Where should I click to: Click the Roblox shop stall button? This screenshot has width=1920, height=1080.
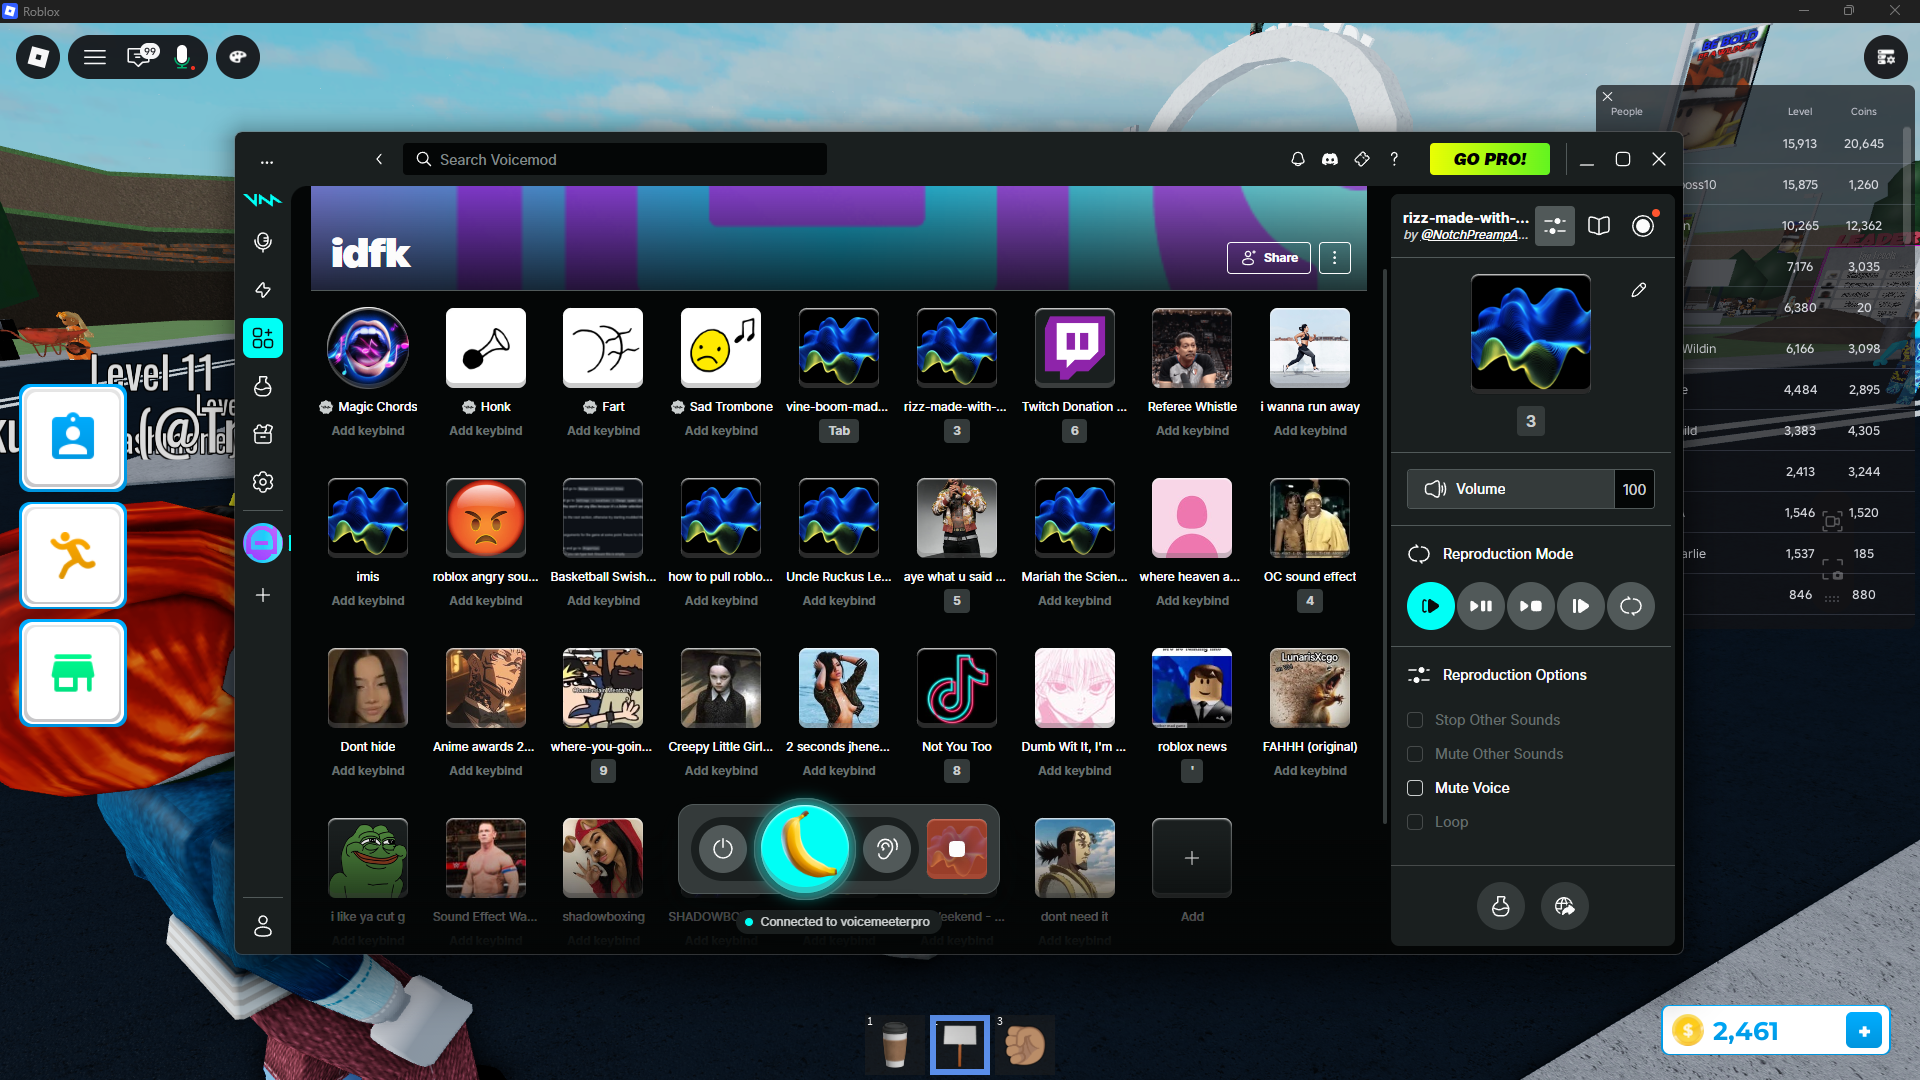click(x=73, y=673)
